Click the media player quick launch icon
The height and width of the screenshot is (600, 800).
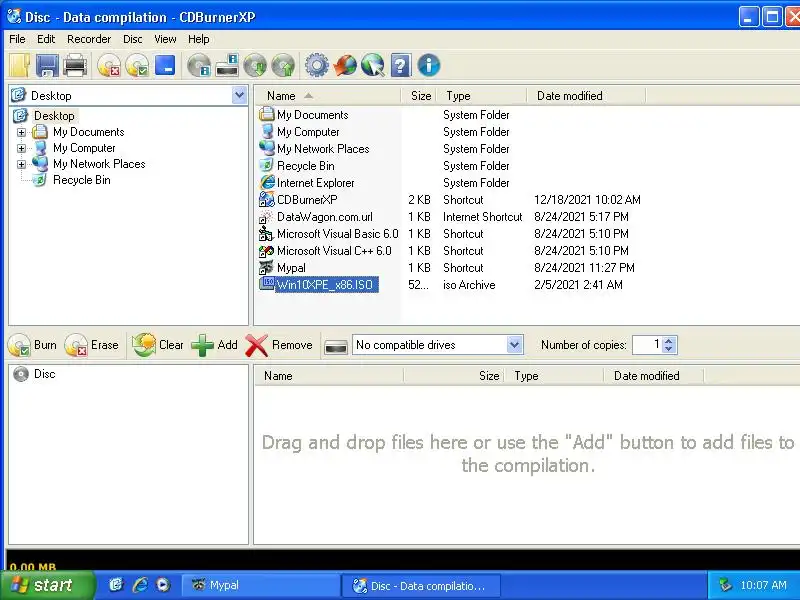point(163,585)
